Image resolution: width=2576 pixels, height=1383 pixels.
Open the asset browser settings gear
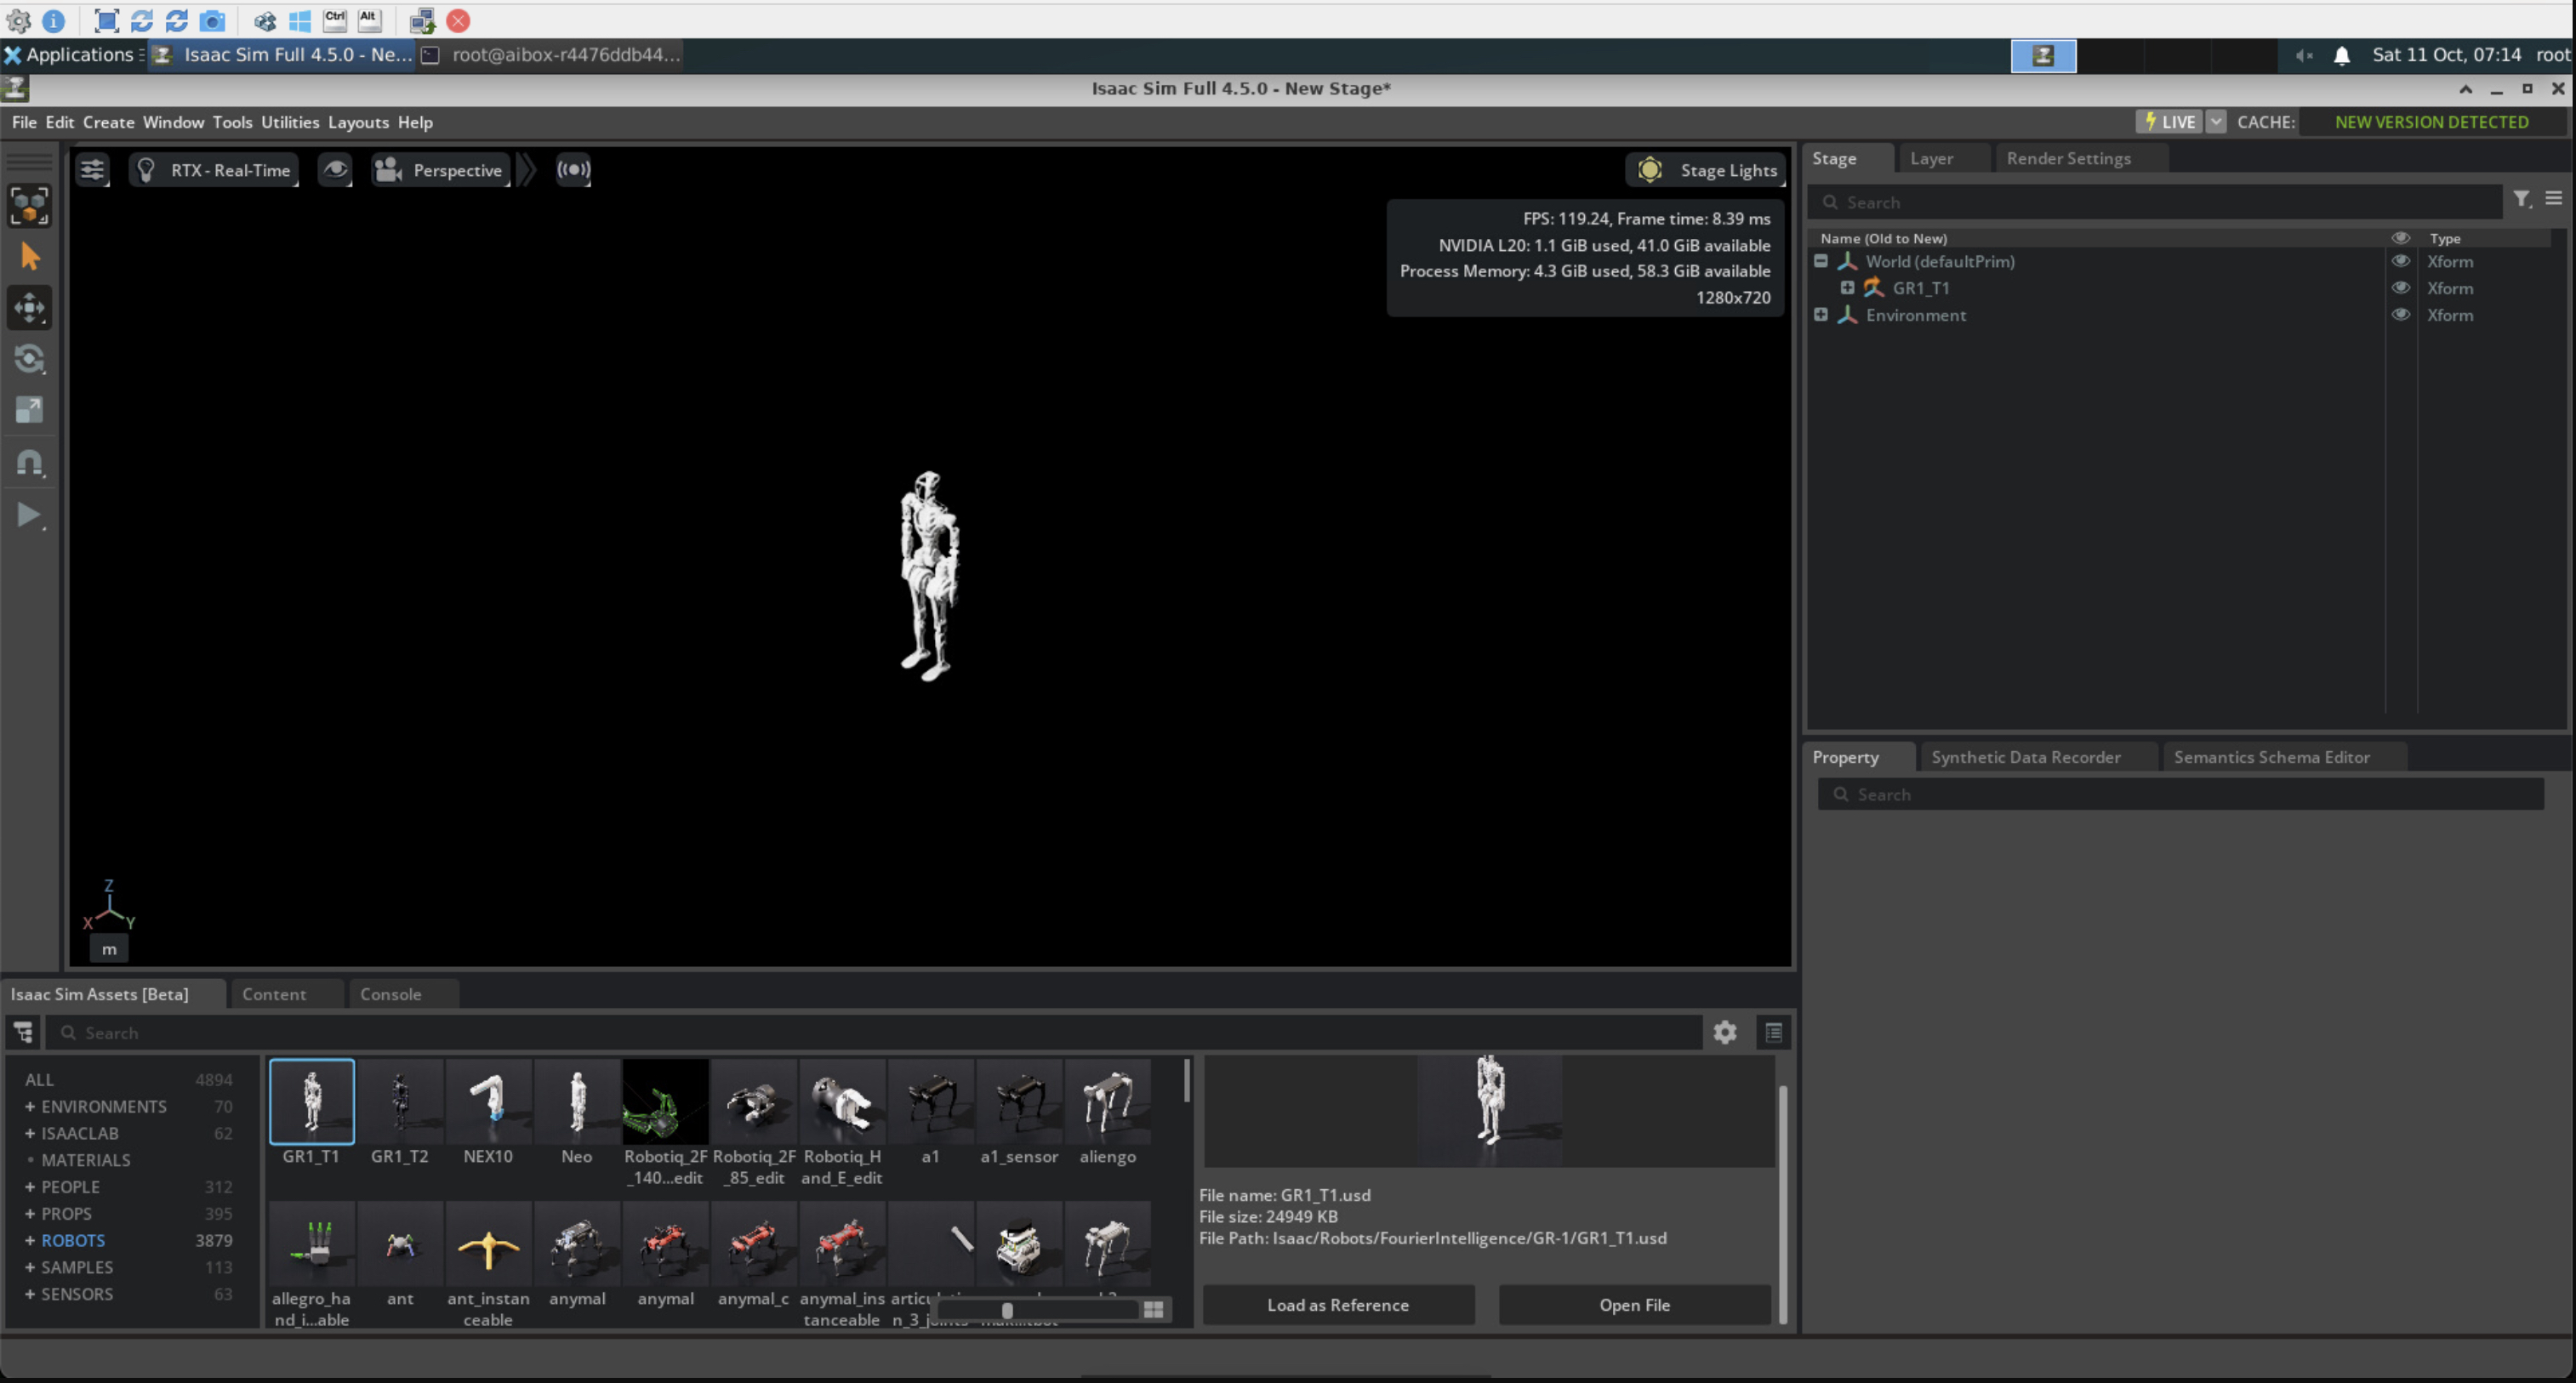(x=1725, y=1033)
